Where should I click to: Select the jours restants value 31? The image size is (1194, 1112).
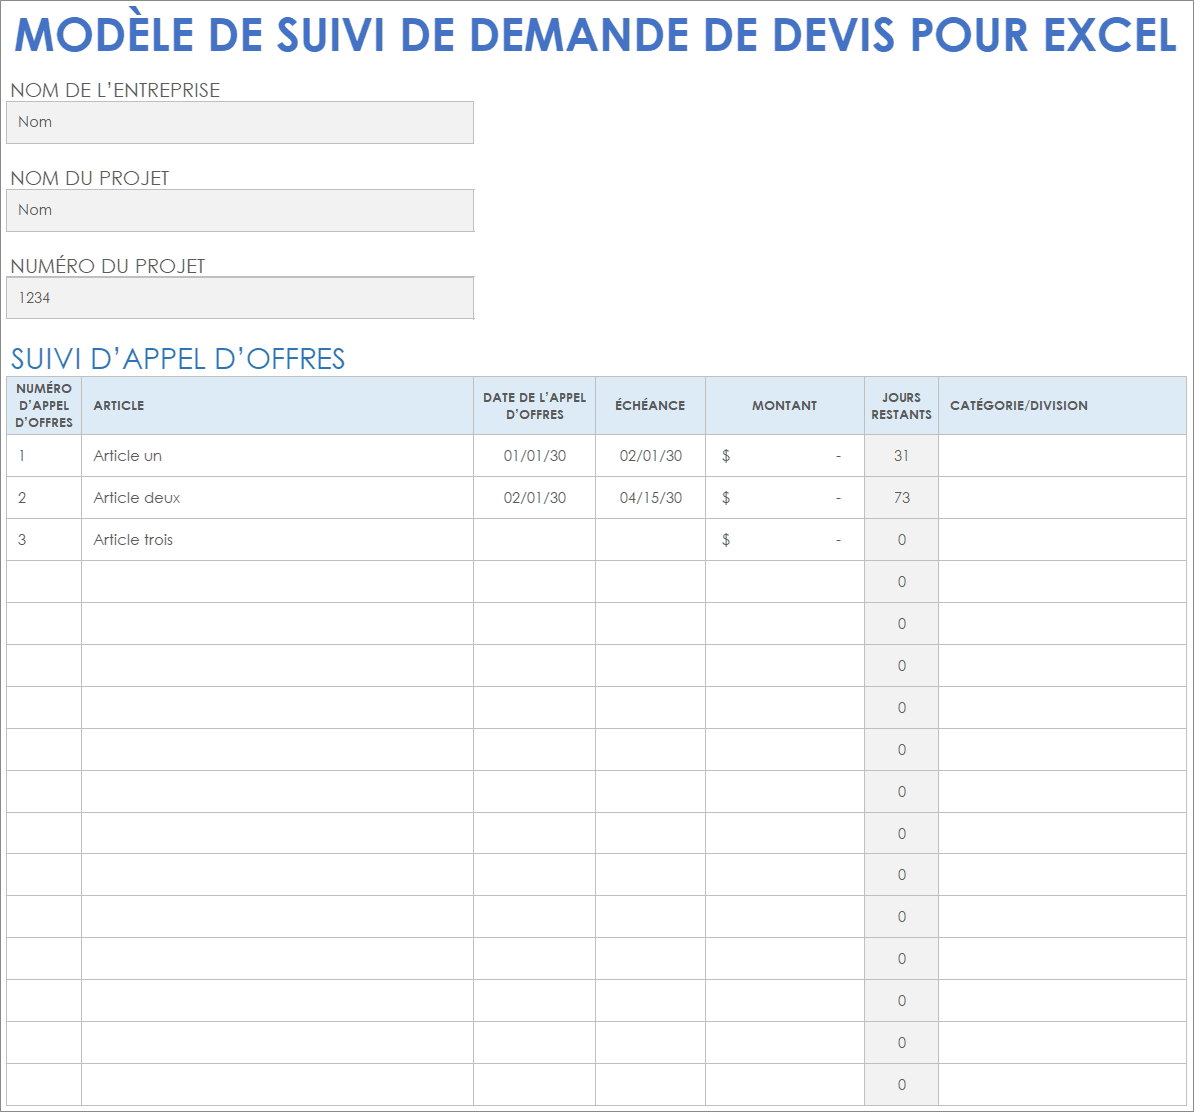[x=901, y=455]
